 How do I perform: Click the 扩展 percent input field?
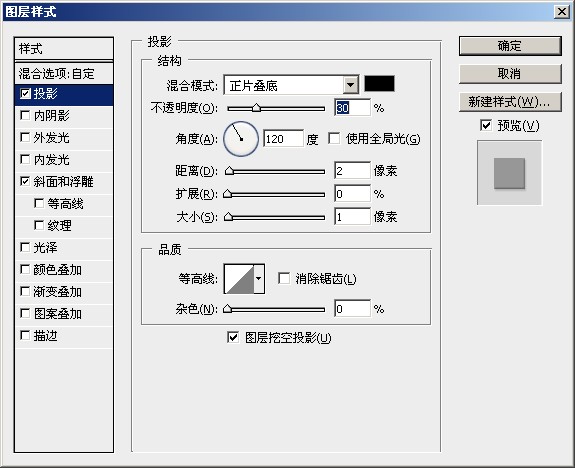click(352, 194)
